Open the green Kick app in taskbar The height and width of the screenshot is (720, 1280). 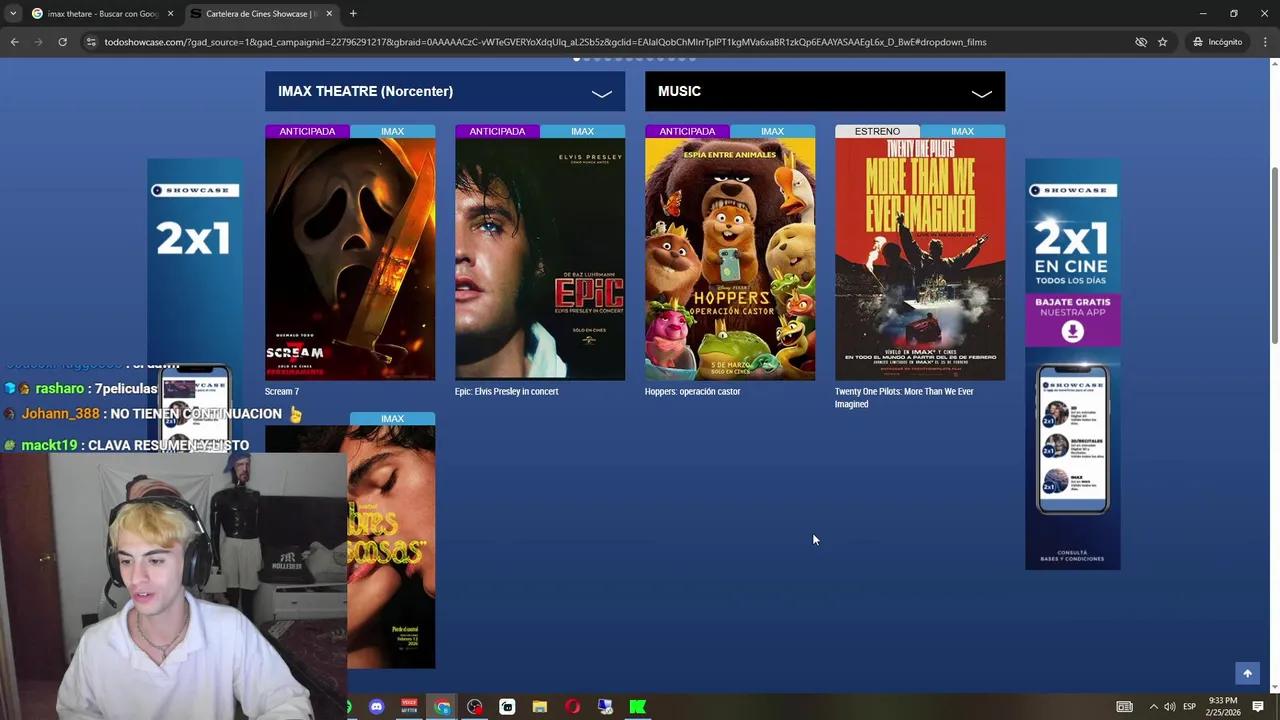[637, 707]
